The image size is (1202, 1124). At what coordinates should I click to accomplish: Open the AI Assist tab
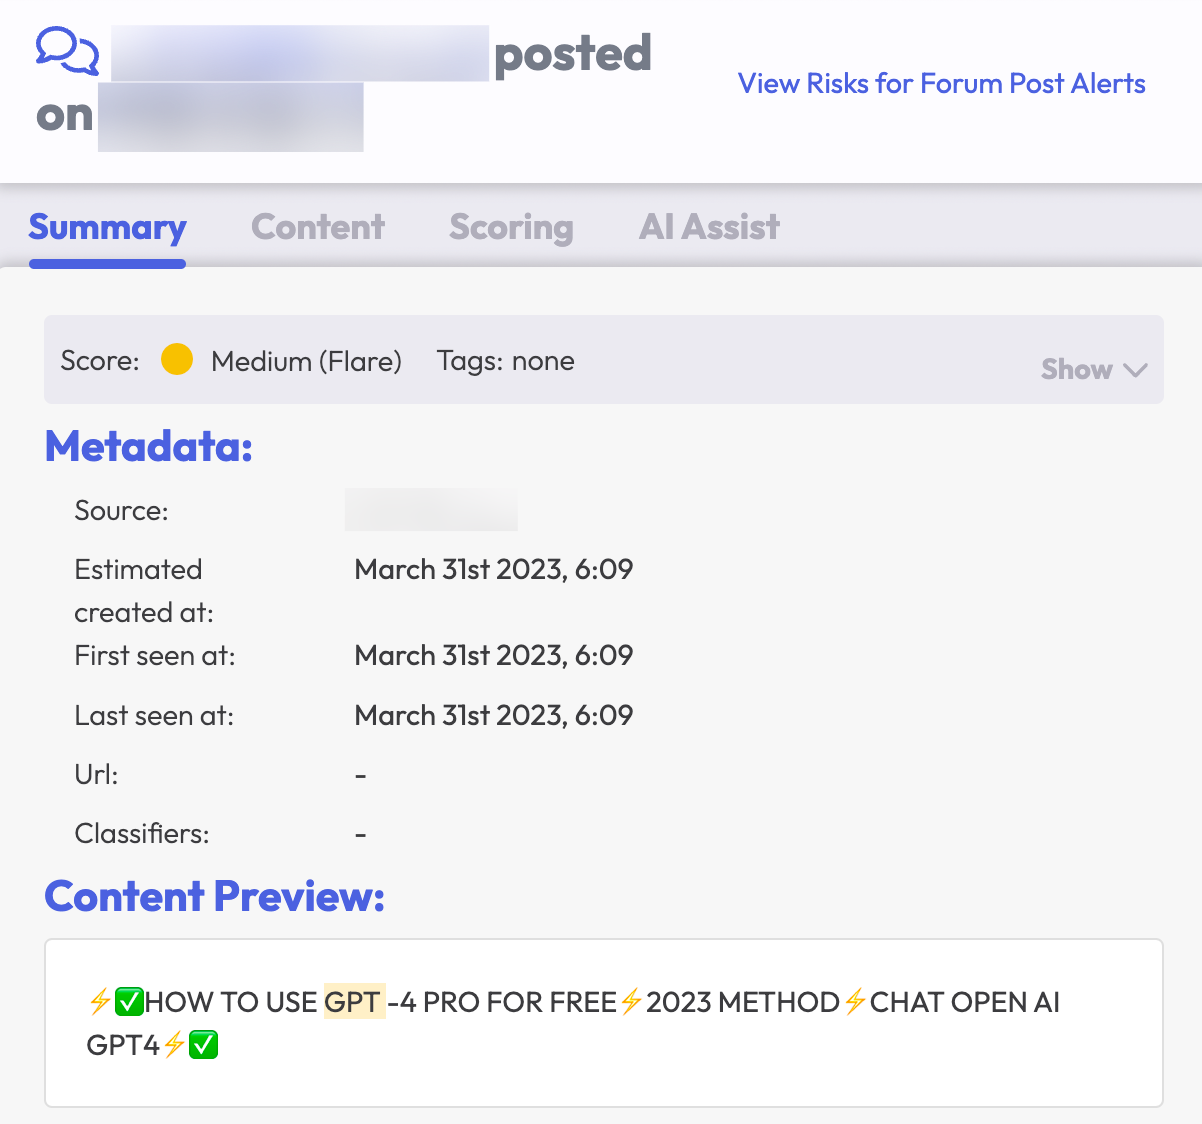[709, 227]
